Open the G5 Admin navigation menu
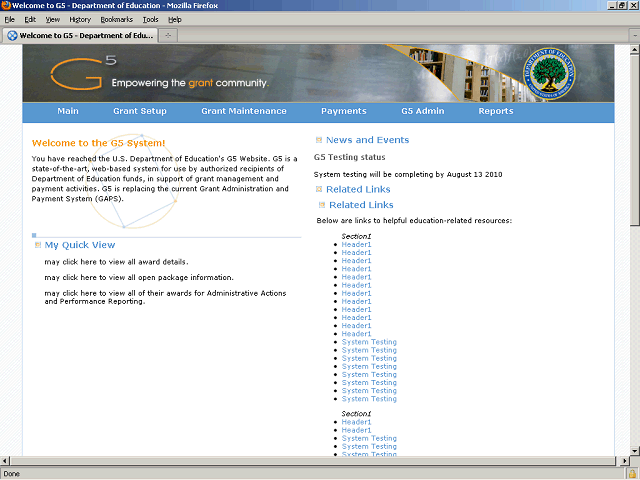 coord(422,111)
